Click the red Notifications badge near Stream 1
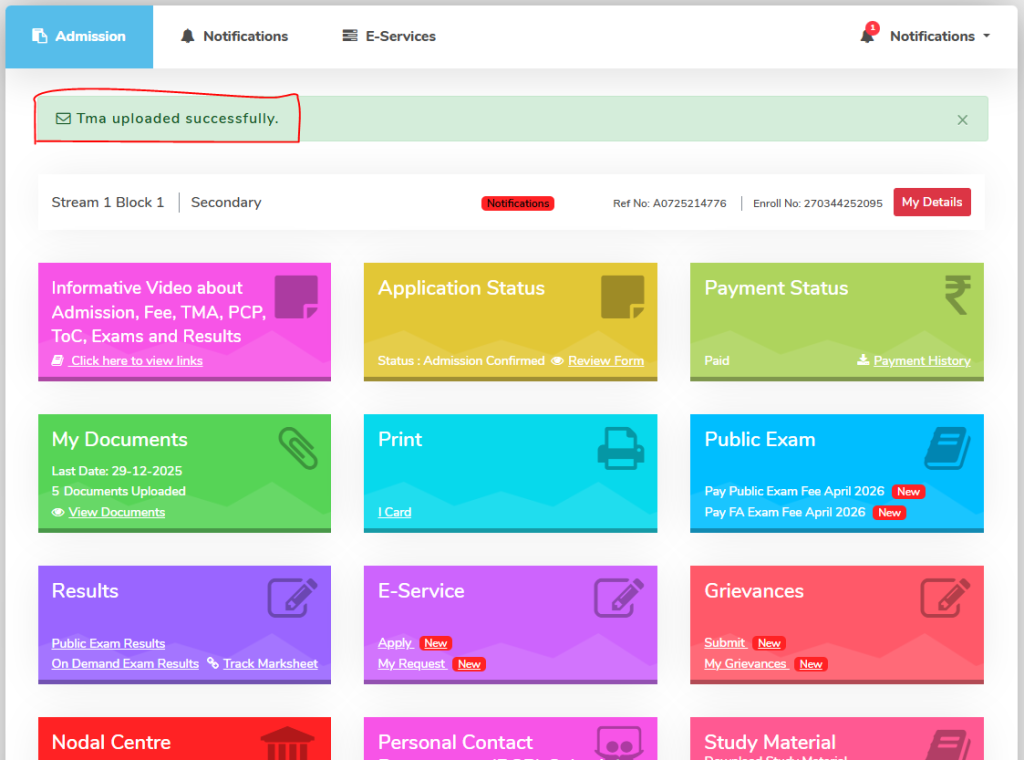Image resolution: width=1024 pixels, height=760 pixels. click(517, 203)
